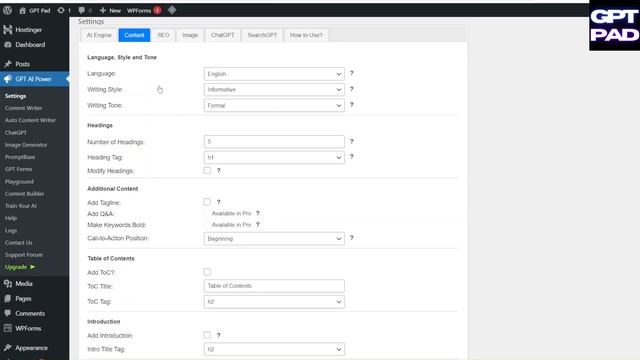The width and height of the screenshot is (640, 360).
Task: Open the updates icon in admin bar
Action: pos(61,10)
